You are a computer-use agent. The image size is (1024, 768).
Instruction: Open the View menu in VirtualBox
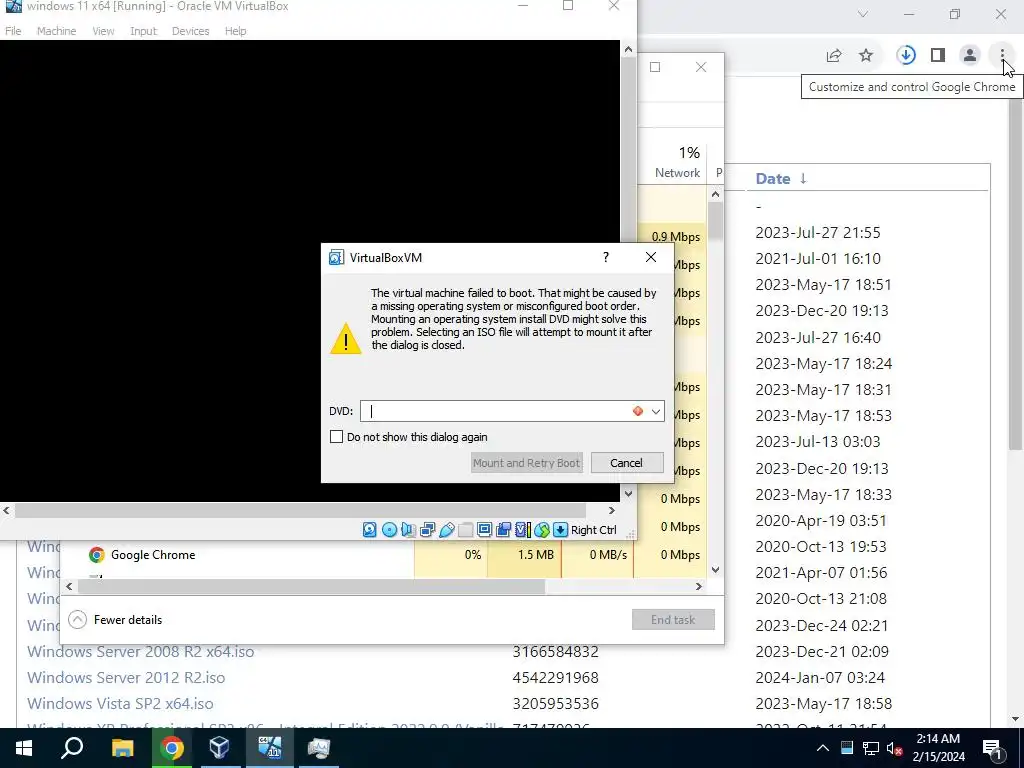(x=103, y=31)
